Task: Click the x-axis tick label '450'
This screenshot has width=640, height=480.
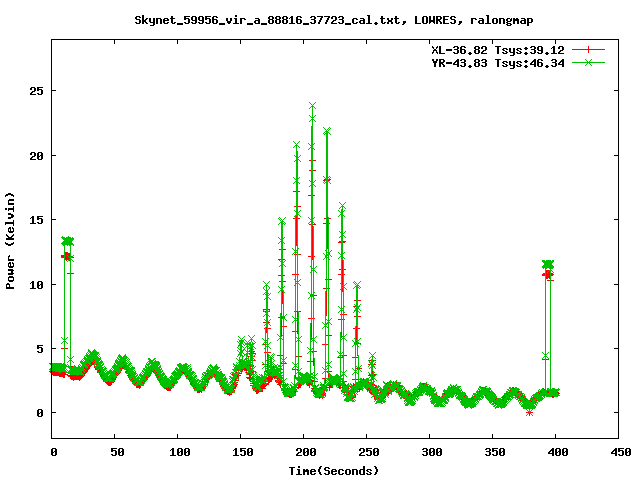Action: point(621,452)
